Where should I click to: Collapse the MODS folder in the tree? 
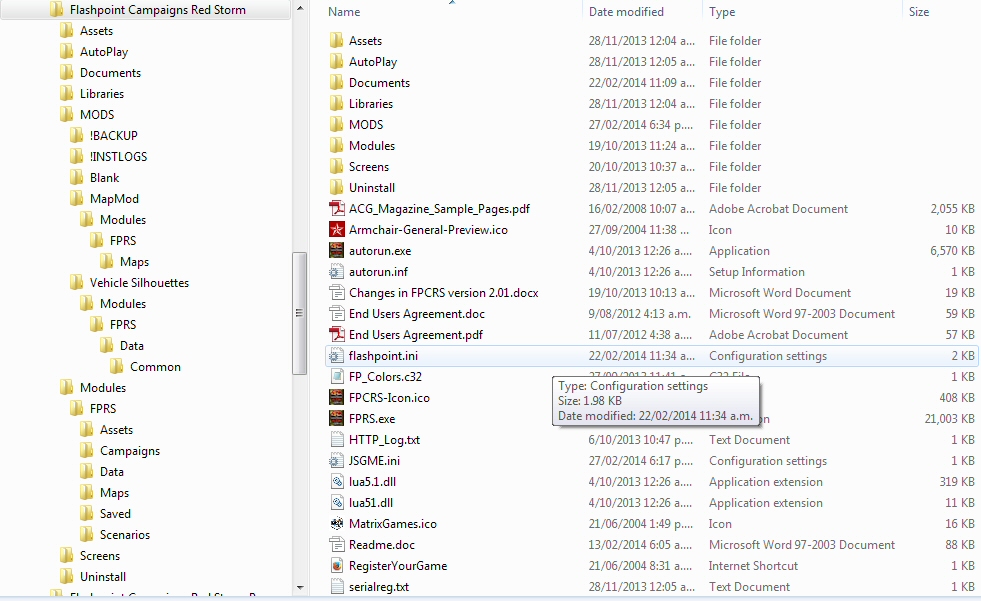pos(48,114)
